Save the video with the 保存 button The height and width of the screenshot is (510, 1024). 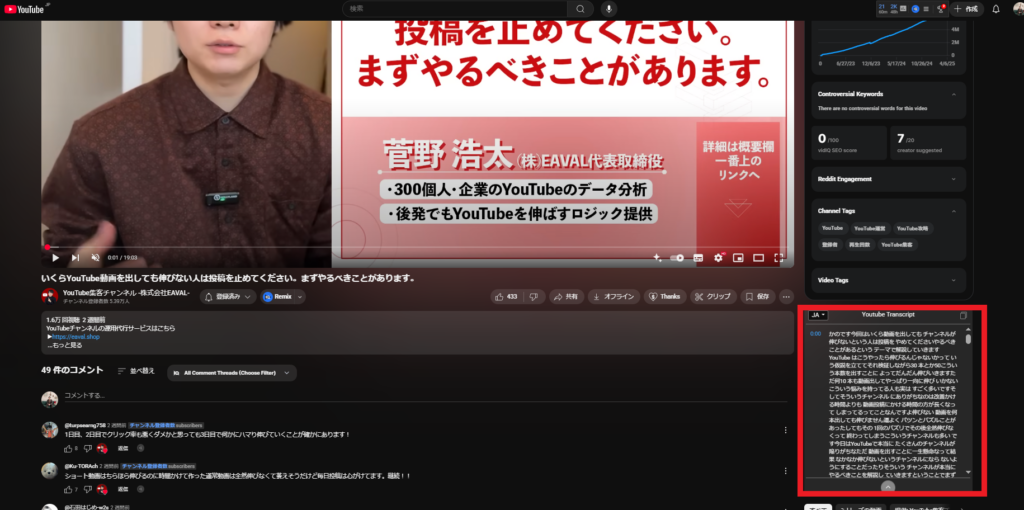[x=758, y=296]
